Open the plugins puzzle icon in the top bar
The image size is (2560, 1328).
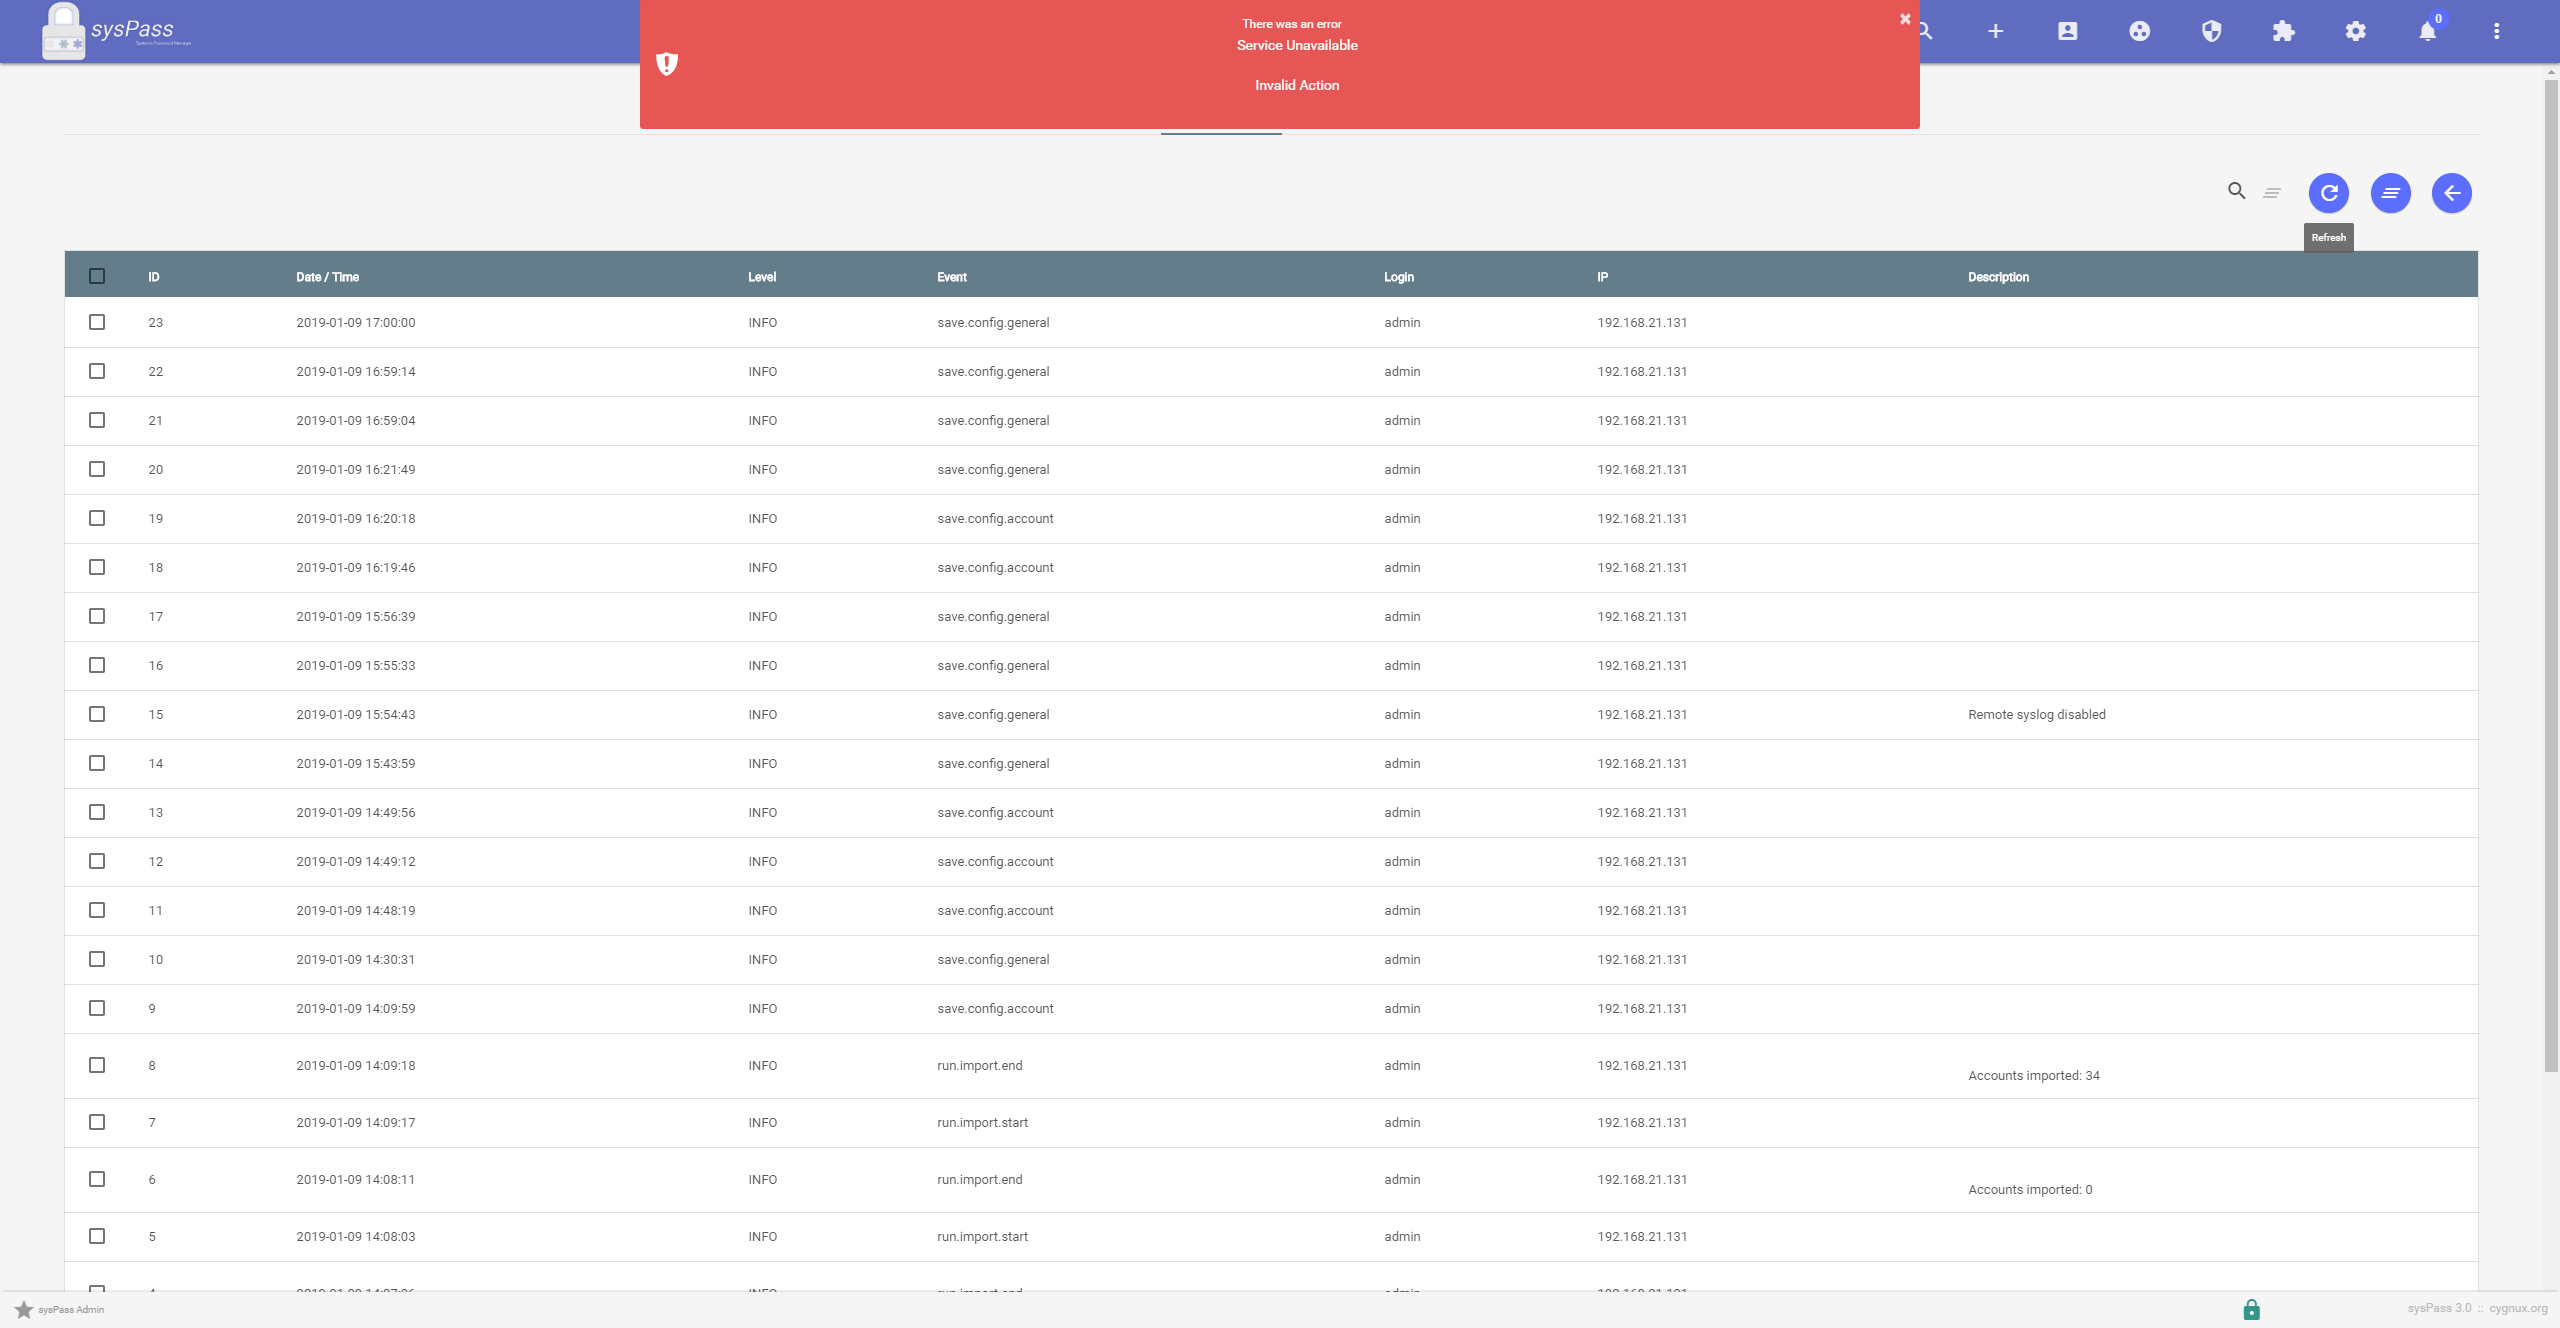pyautogui.click(x=2283, y=31)
